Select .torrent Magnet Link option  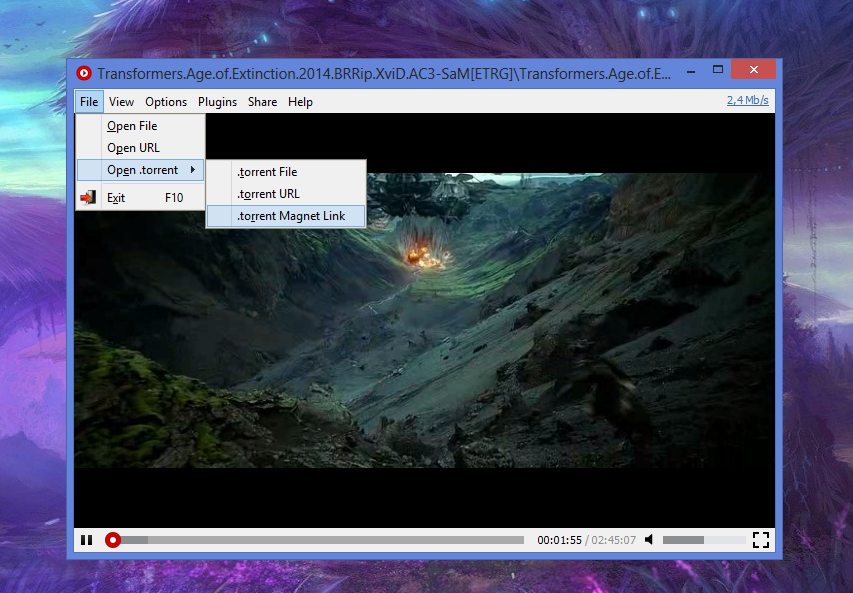point(286,216)
